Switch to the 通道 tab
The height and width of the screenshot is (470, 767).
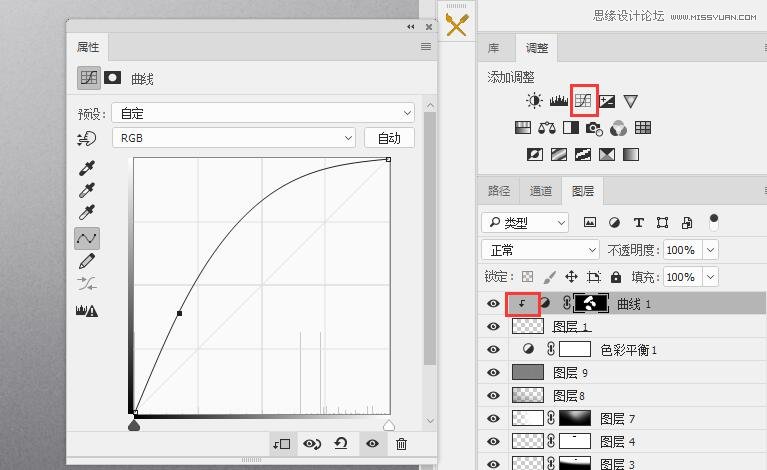tap(541, 191)
